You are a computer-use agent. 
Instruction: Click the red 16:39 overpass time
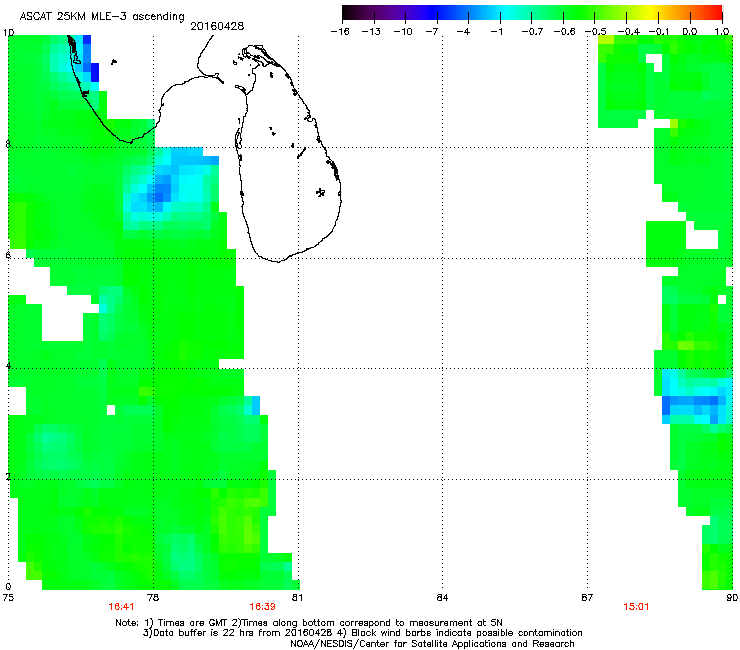(262, 607)
